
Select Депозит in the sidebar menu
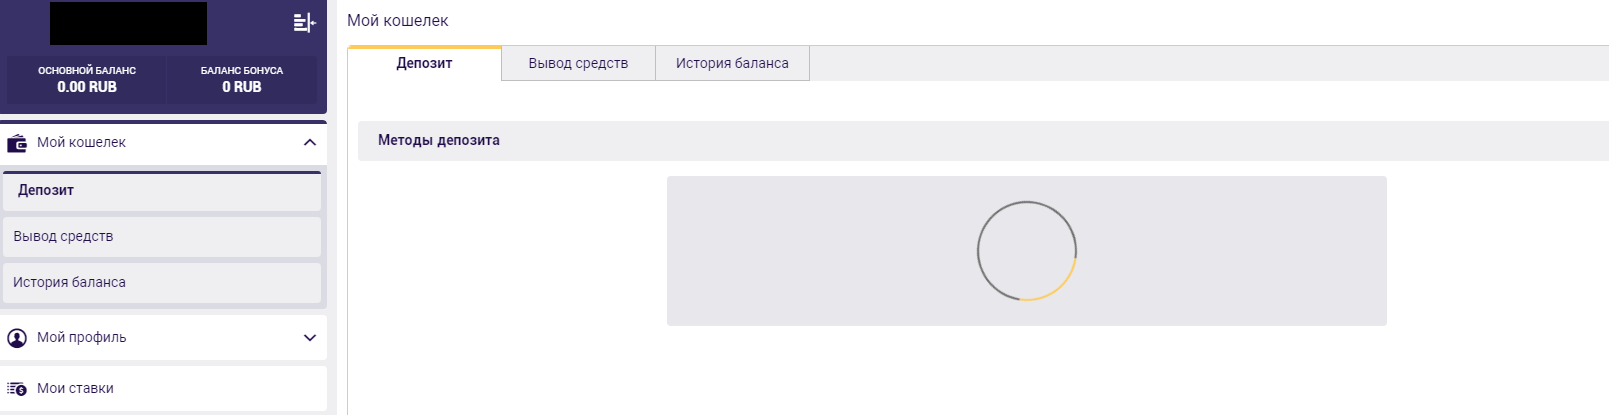pos(46,191)
